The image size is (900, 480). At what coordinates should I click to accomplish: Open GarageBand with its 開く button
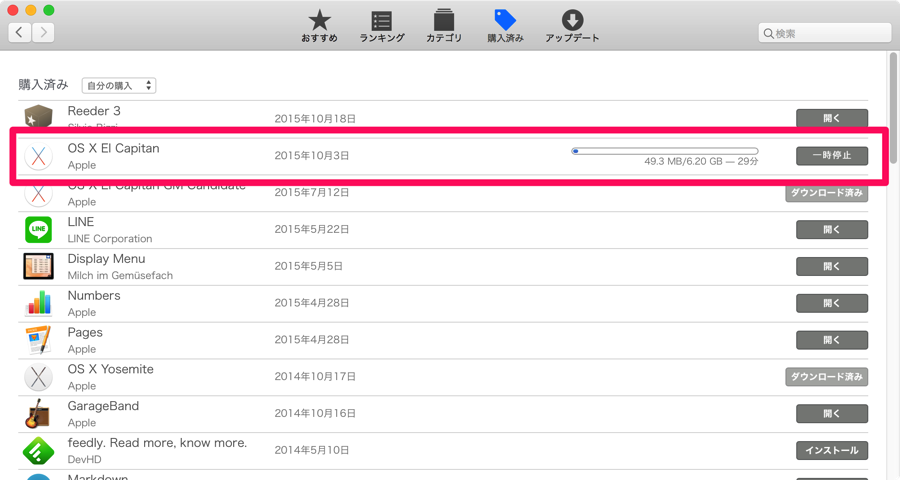pos(832,413)
